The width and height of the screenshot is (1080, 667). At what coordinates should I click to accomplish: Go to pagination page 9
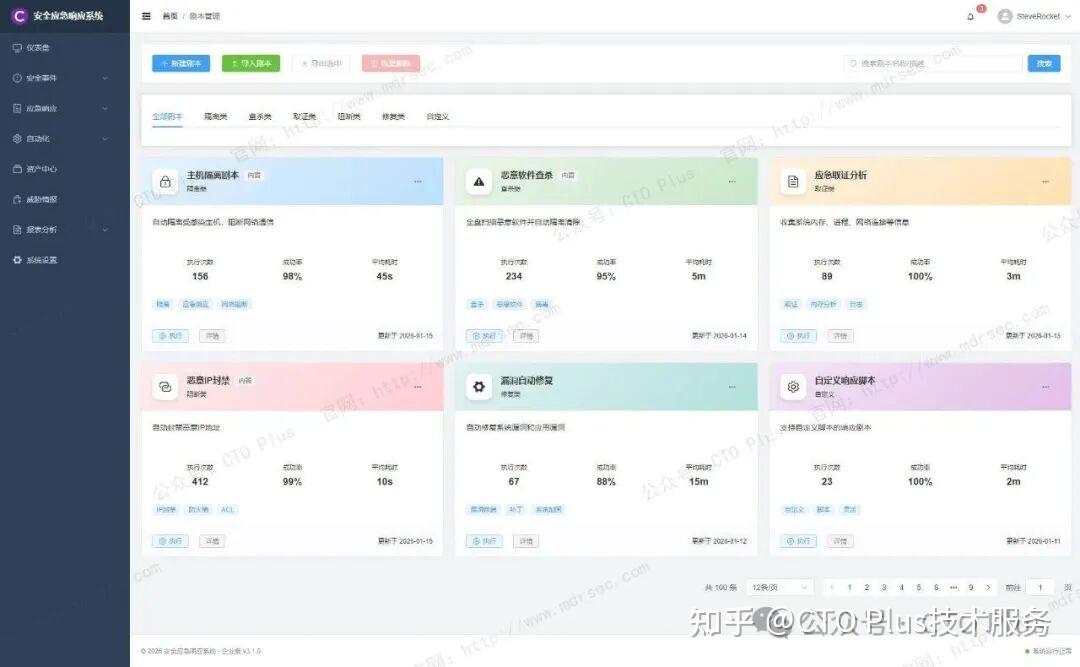[x=971, y=587]
